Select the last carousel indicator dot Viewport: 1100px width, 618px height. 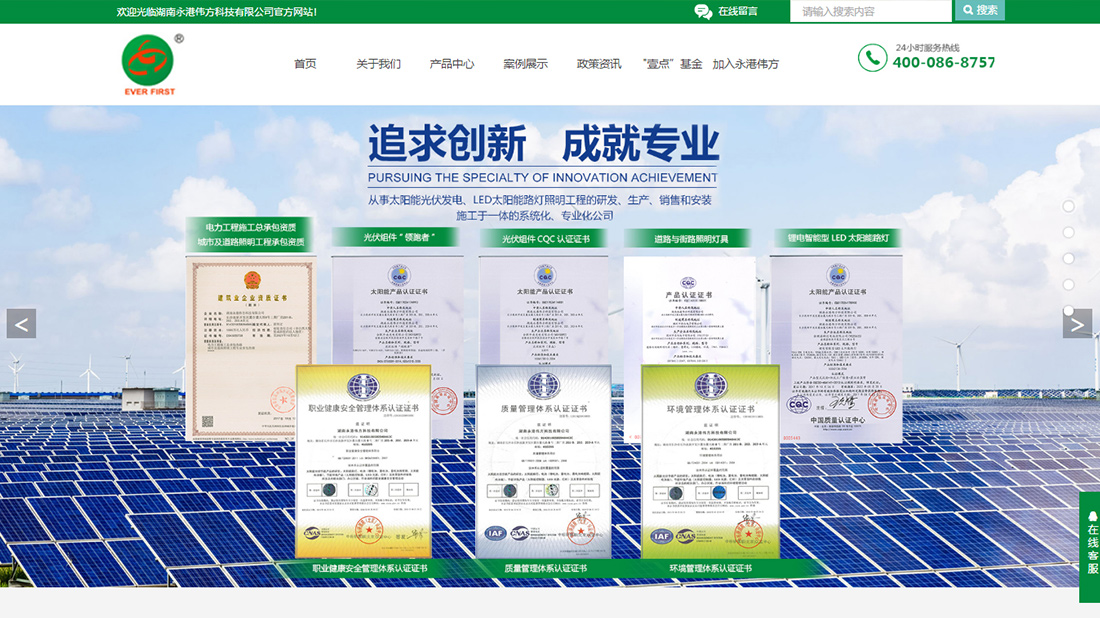click(x=1068, y=310)
